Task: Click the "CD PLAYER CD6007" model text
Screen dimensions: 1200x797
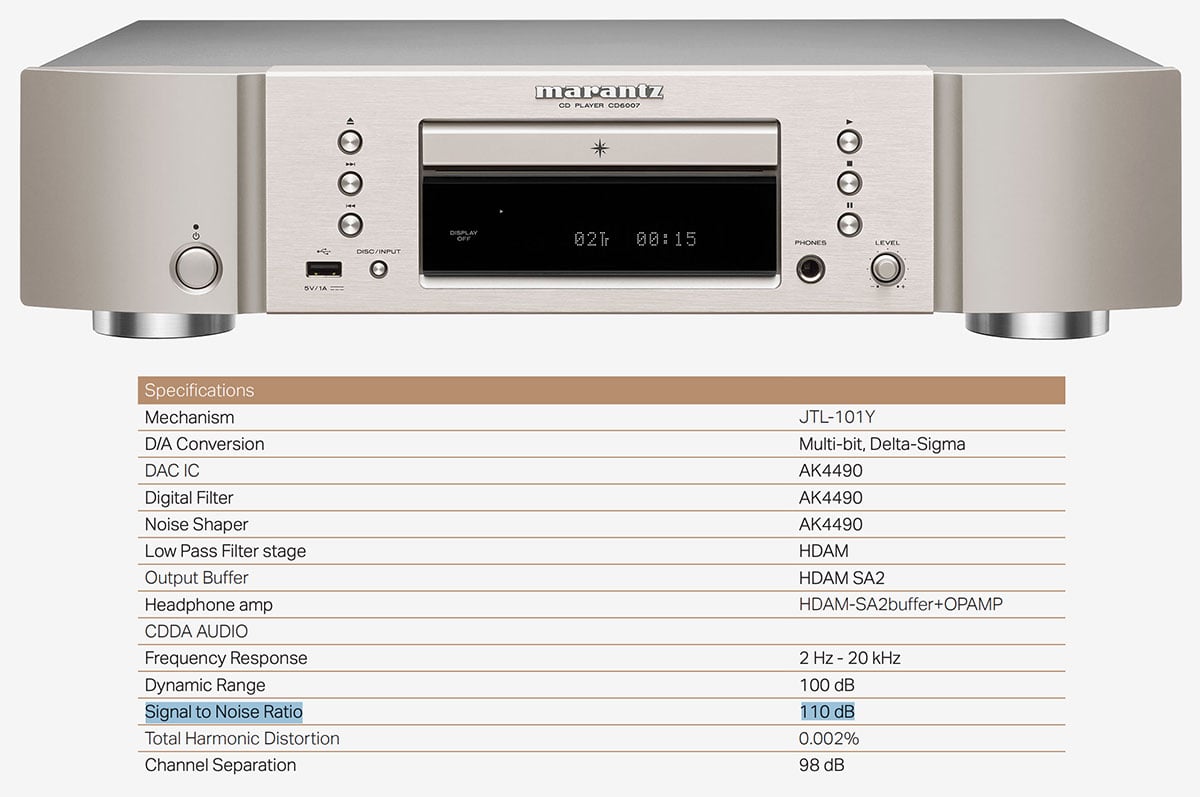Action: (x=599, y=104)
